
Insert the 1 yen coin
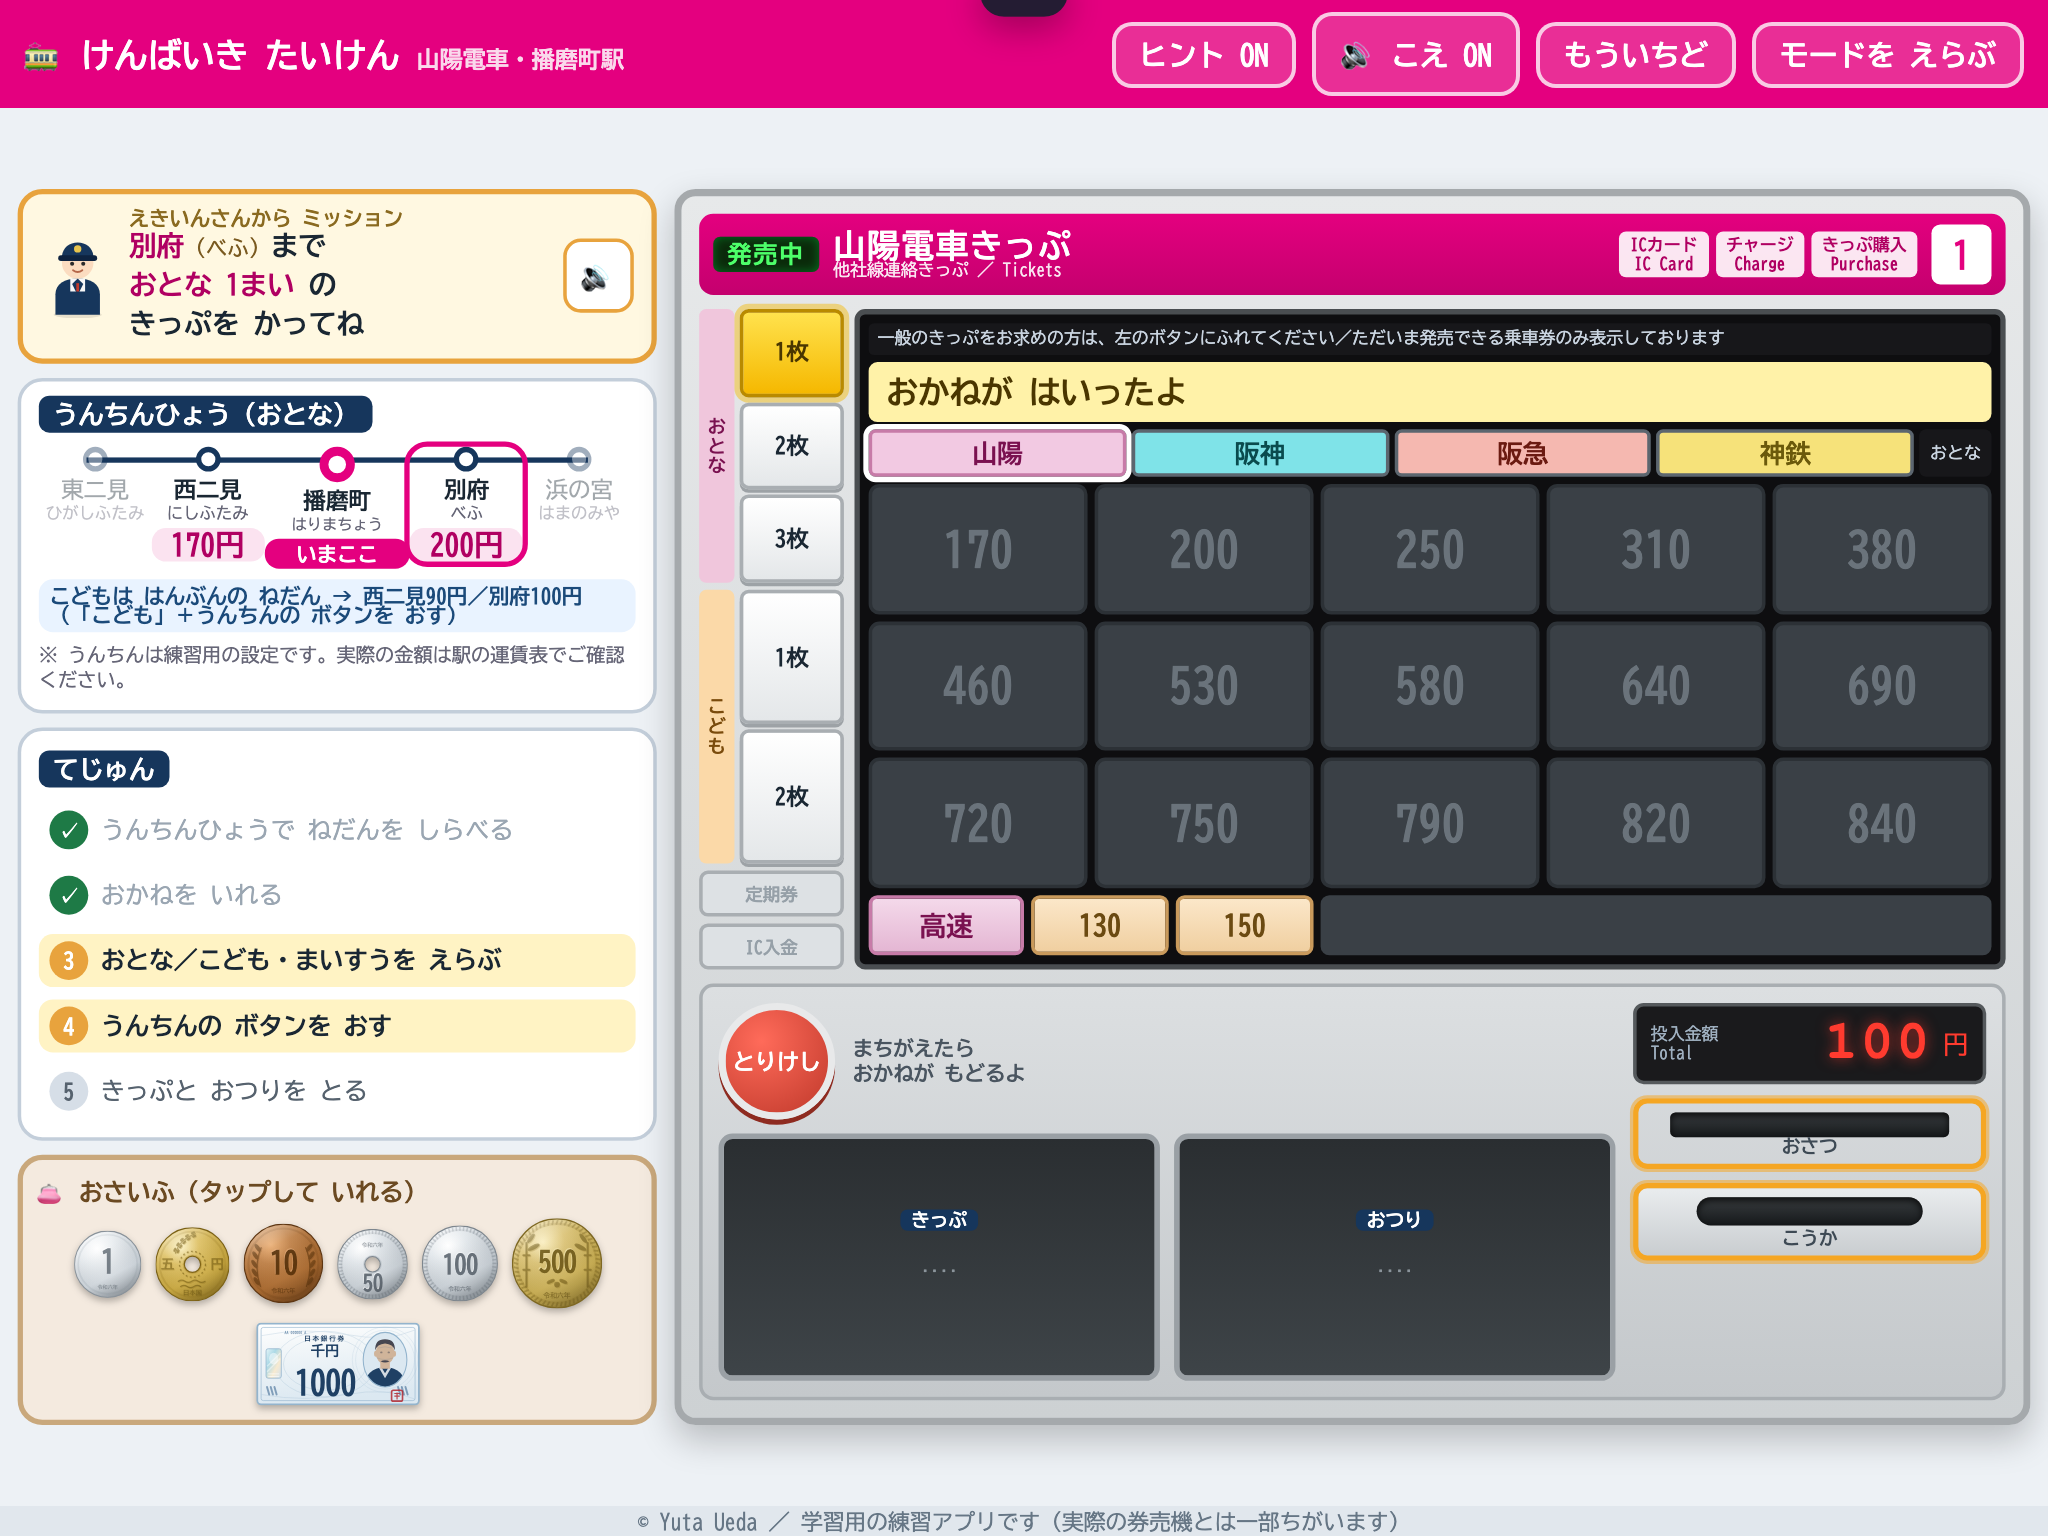[107, 1263]
